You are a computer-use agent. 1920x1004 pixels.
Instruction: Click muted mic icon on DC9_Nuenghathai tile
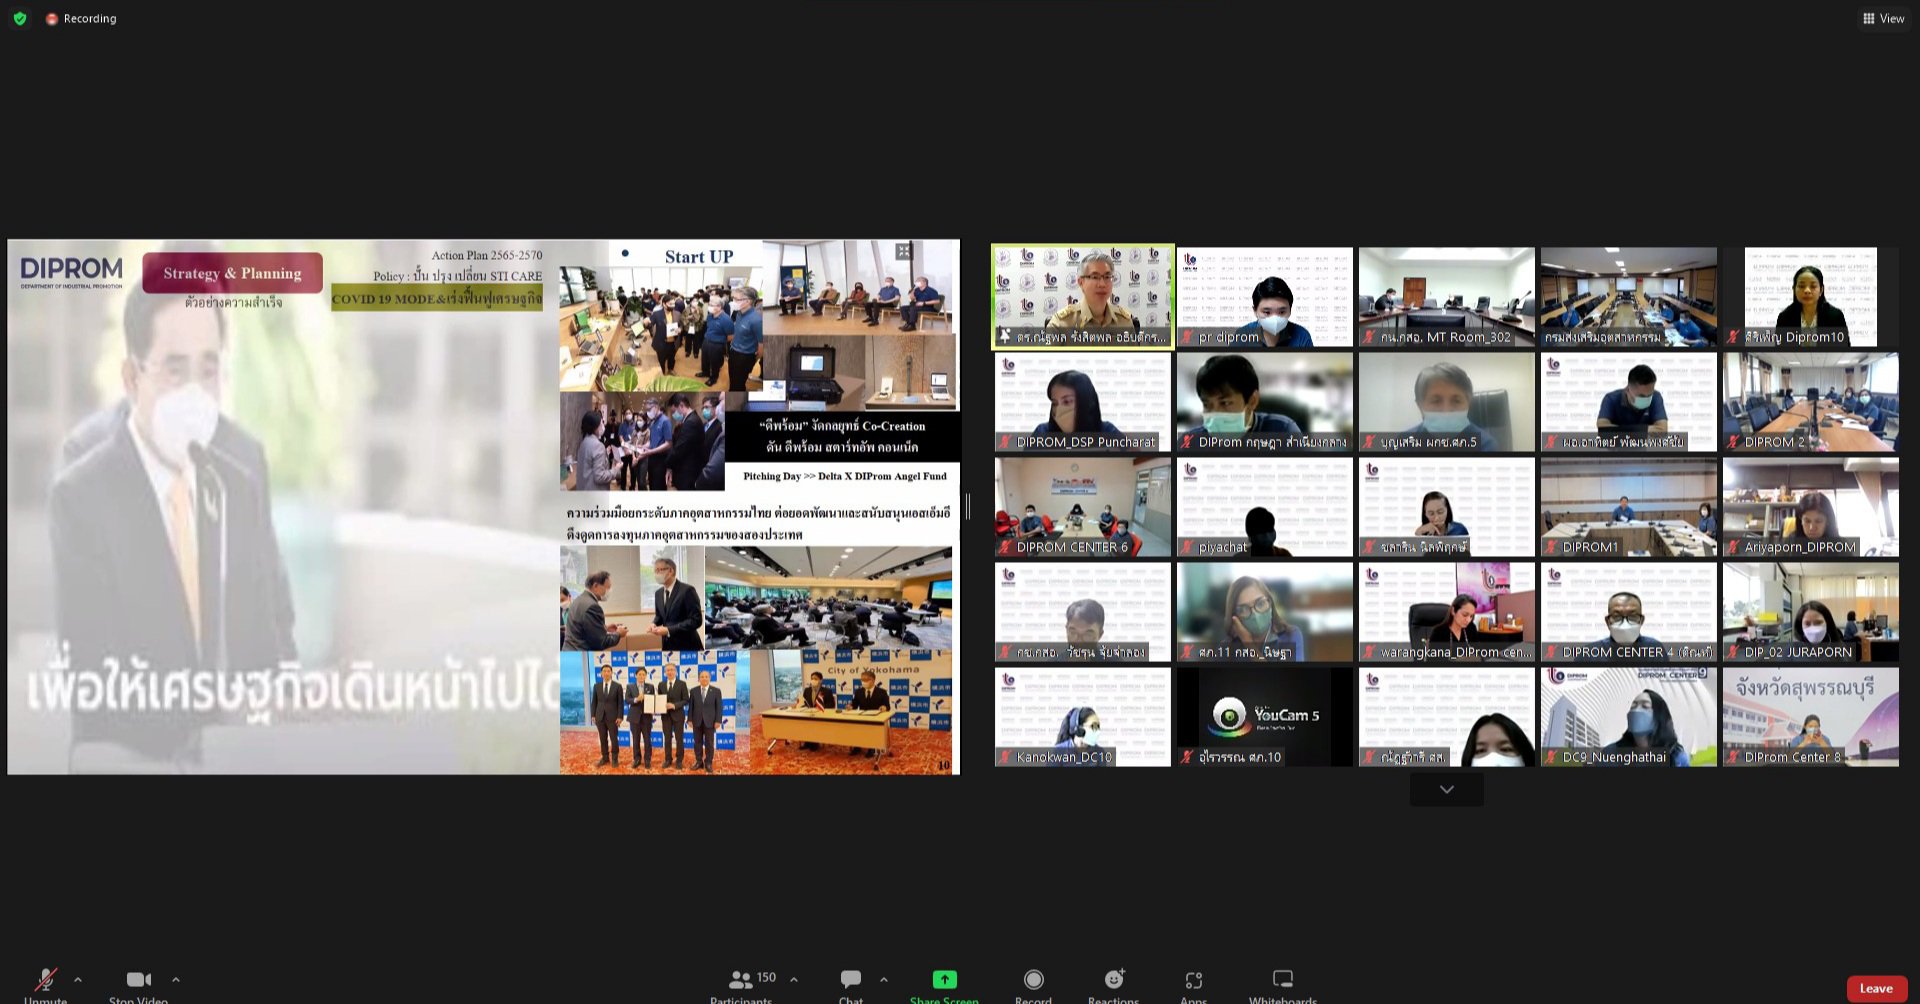coord(1551,757)
